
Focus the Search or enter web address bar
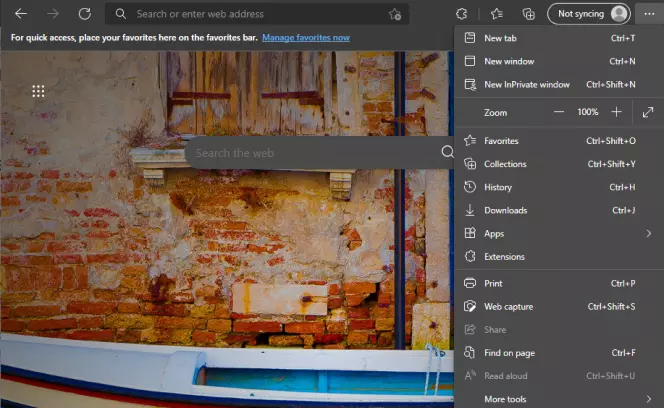click(x=257, y=14)
